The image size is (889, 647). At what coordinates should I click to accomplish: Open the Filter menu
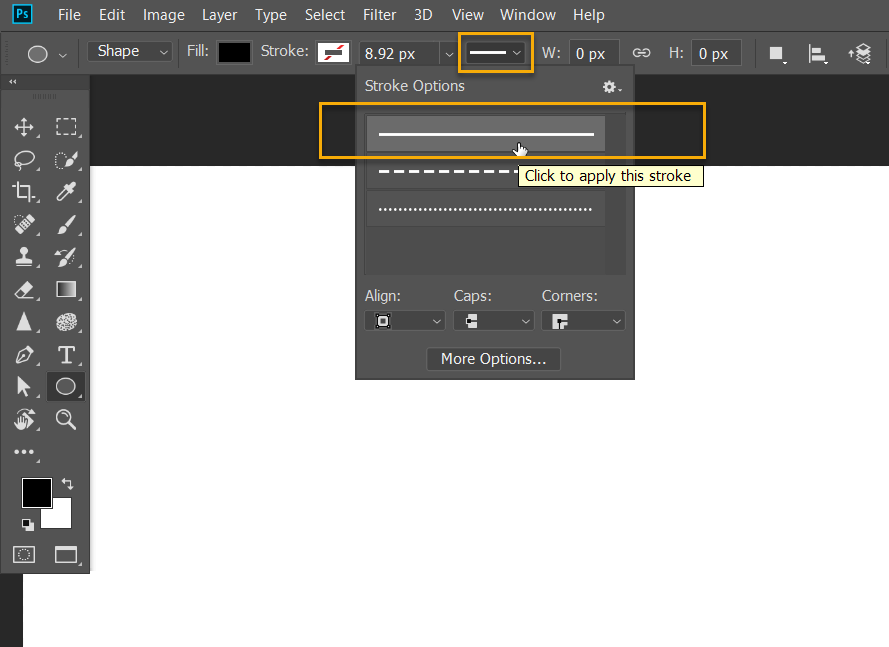[379, 14]
